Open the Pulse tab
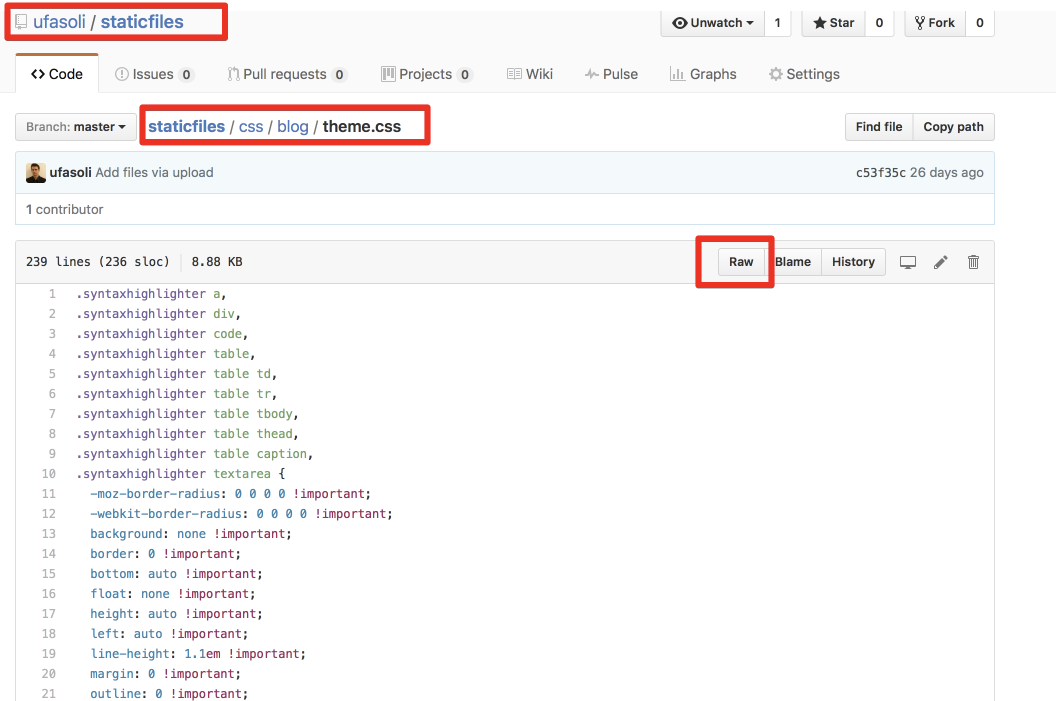Screen dimensions: 1056x701 coord(612,74)
